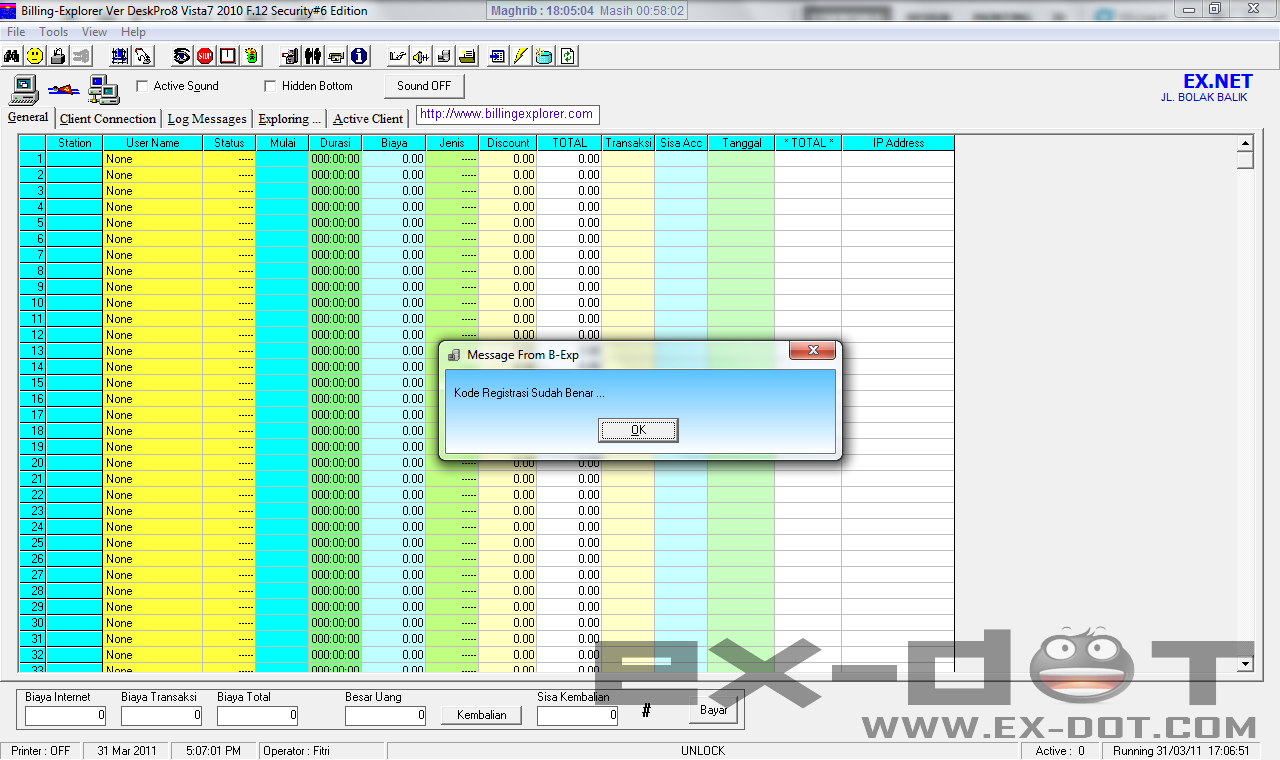
Task: Select the binoculars search icon
Action: [x=13, y=55]
